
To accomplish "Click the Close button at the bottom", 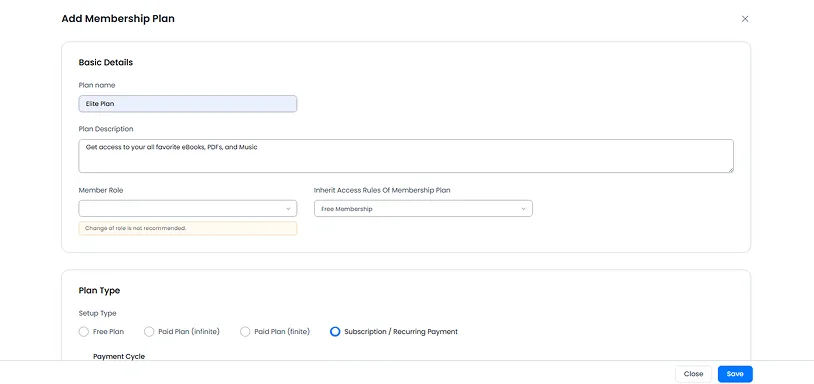I will point(693,374).
